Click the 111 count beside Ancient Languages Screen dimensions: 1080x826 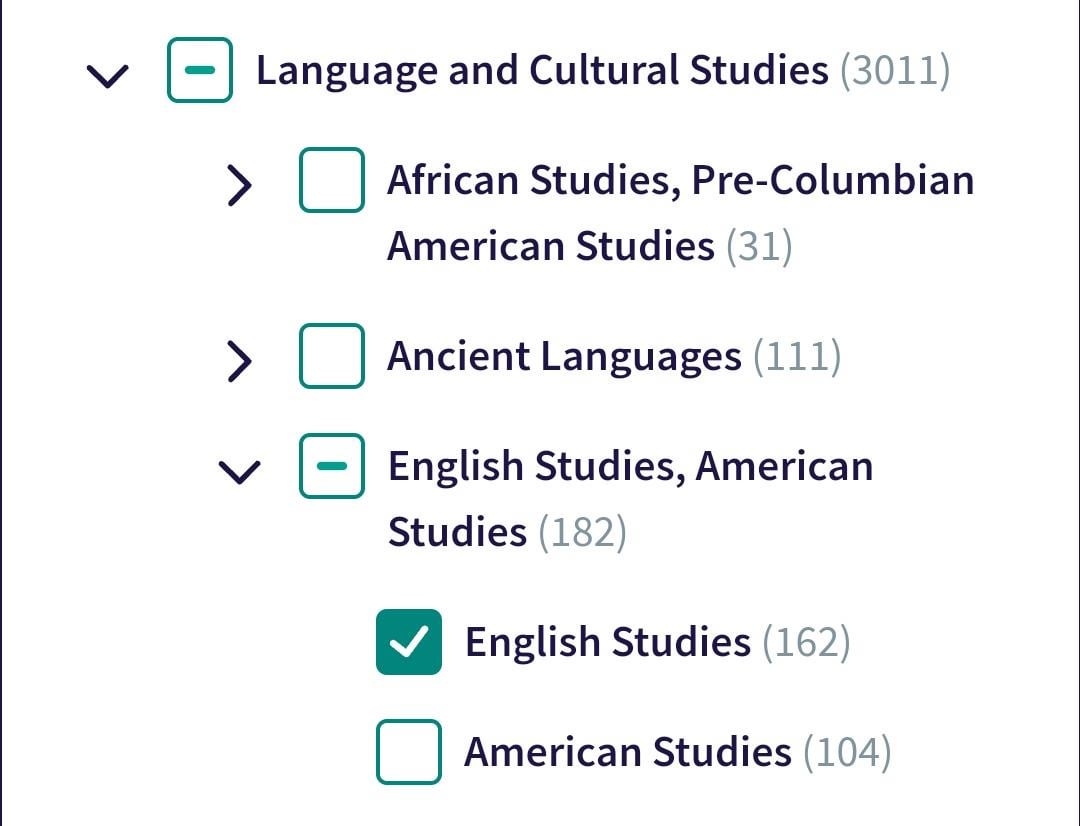tap(797, 357)
